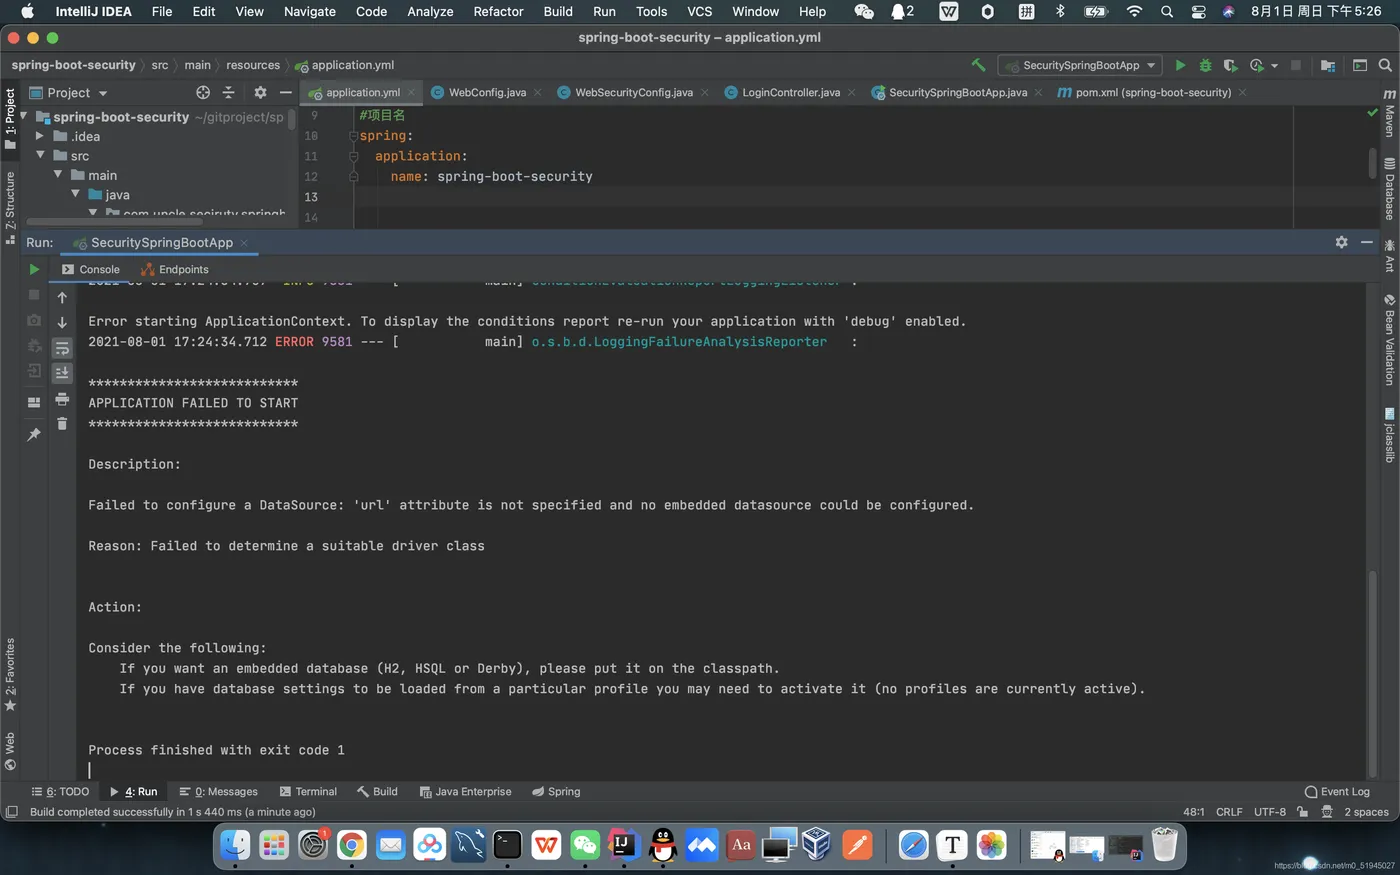Click the Up the Stack Trace arrow
The width and height of the screenshot is (1400, 875).
coord(62,297)
